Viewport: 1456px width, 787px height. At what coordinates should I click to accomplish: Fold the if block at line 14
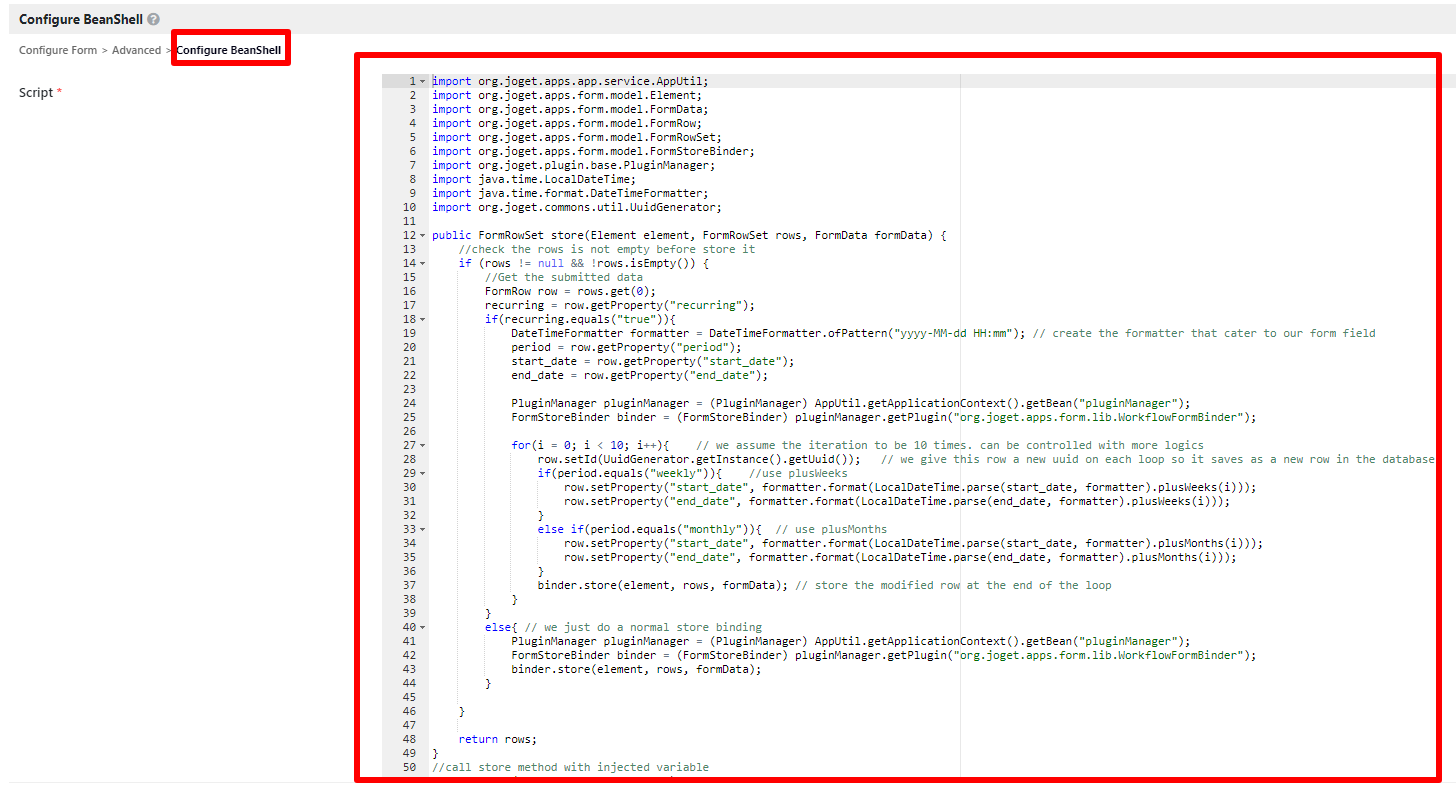click(422, 263)
